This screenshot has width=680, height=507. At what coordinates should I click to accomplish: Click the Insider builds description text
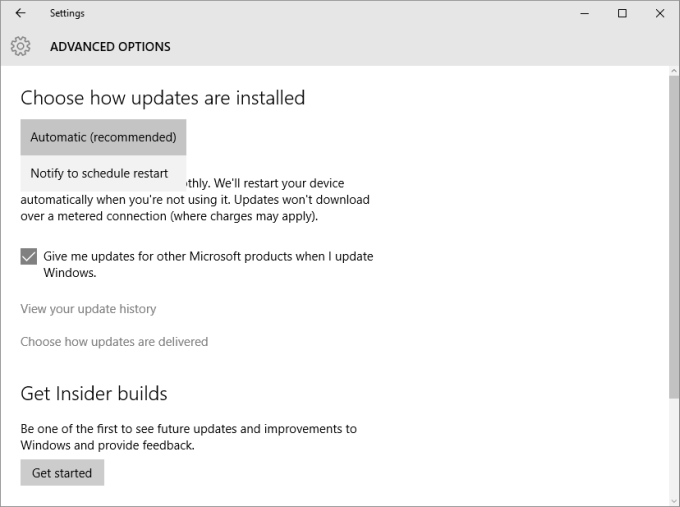tap(188, 437)
